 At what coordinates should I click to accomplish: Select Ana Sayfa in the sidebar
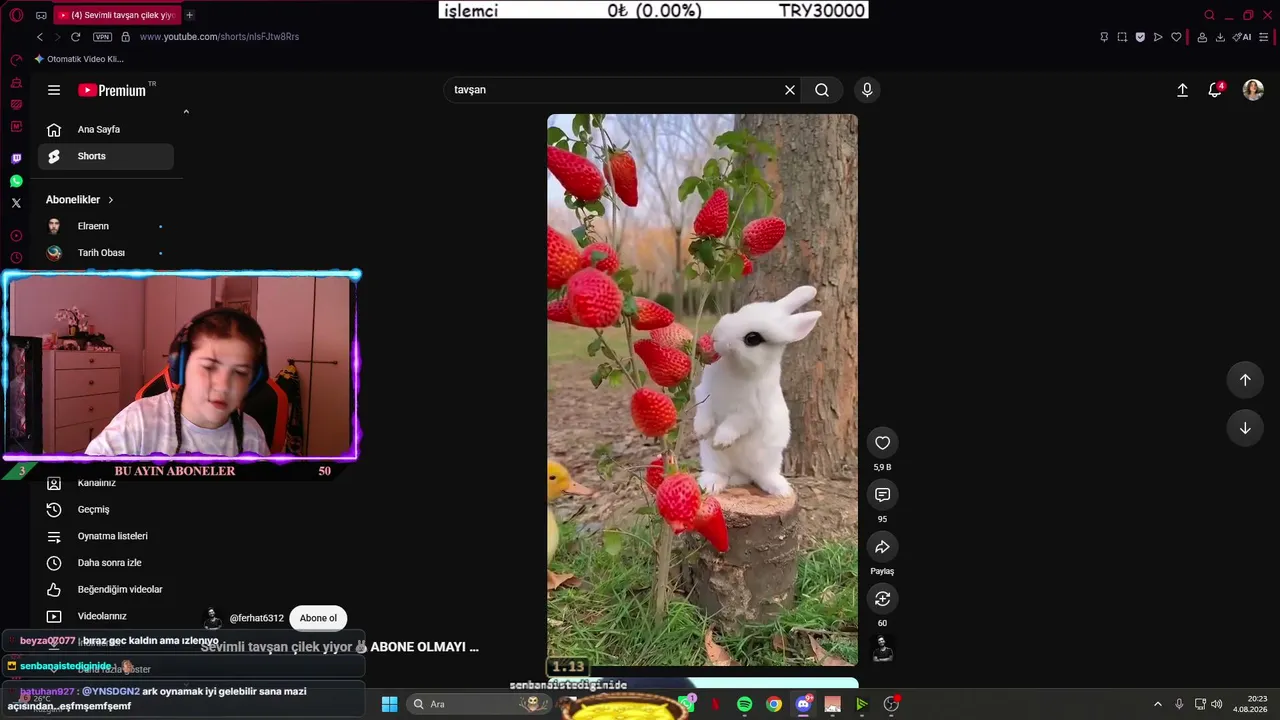tap(105, 129)
